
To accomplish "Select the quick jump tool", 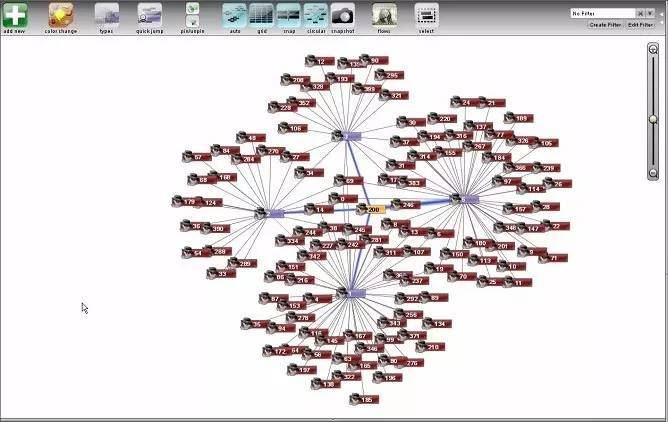I will click(149, 14).
